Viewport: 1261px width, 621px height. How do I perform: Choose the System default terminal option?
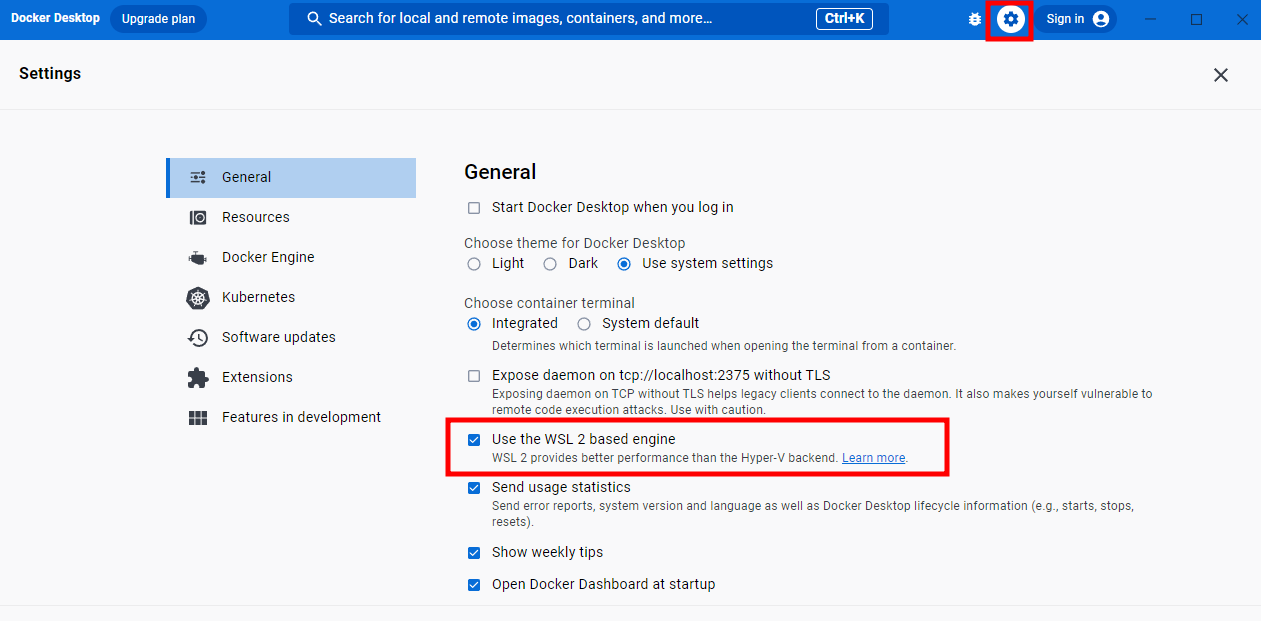pos(584,324)
